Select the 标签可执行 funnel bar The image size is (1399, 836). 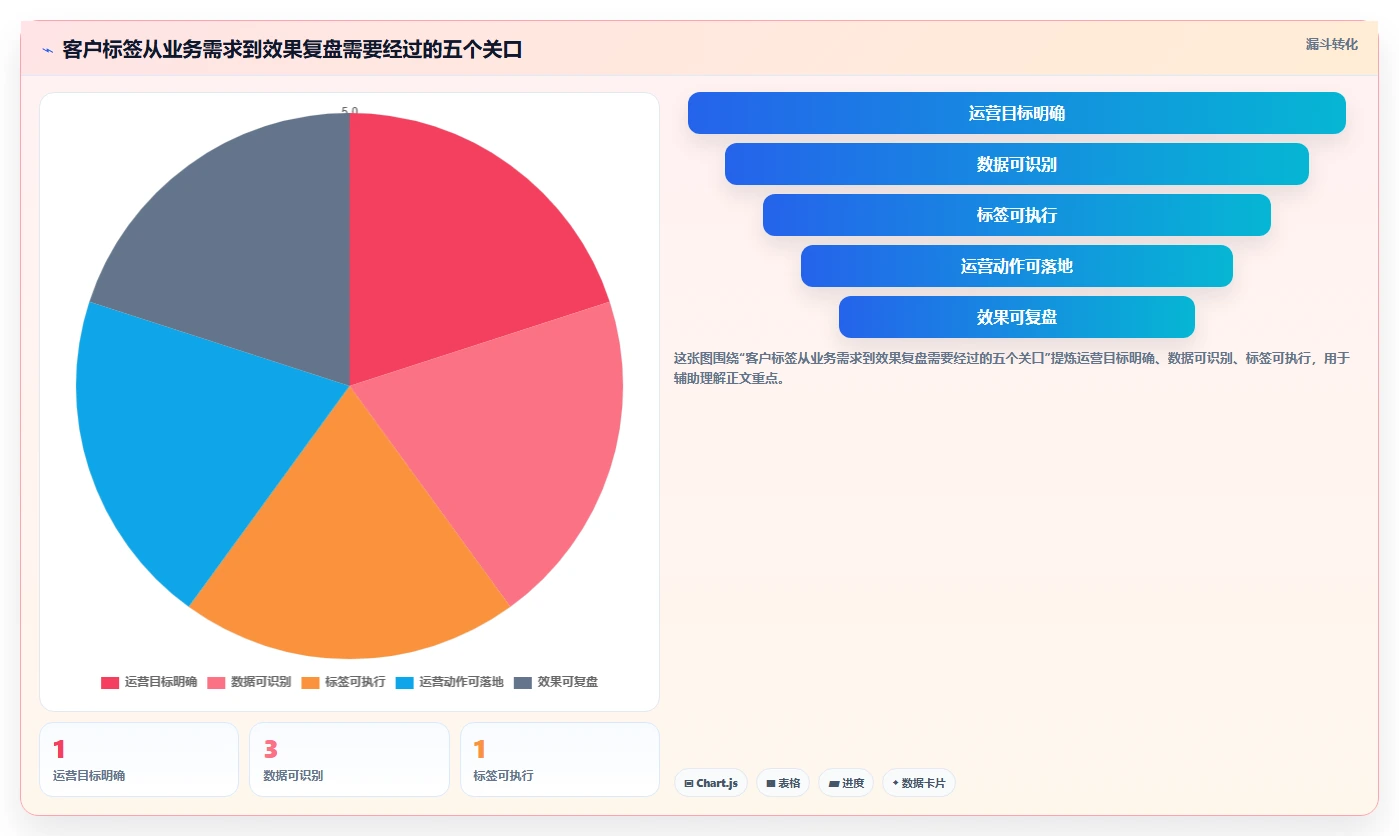pyautogui.click(x=1016, y=215)
